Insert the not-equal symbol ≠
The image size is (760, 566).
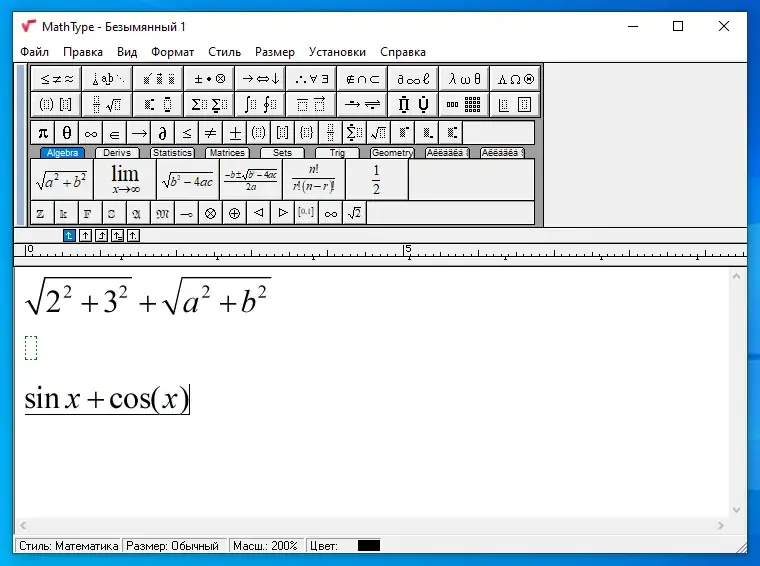coord(210,132)
